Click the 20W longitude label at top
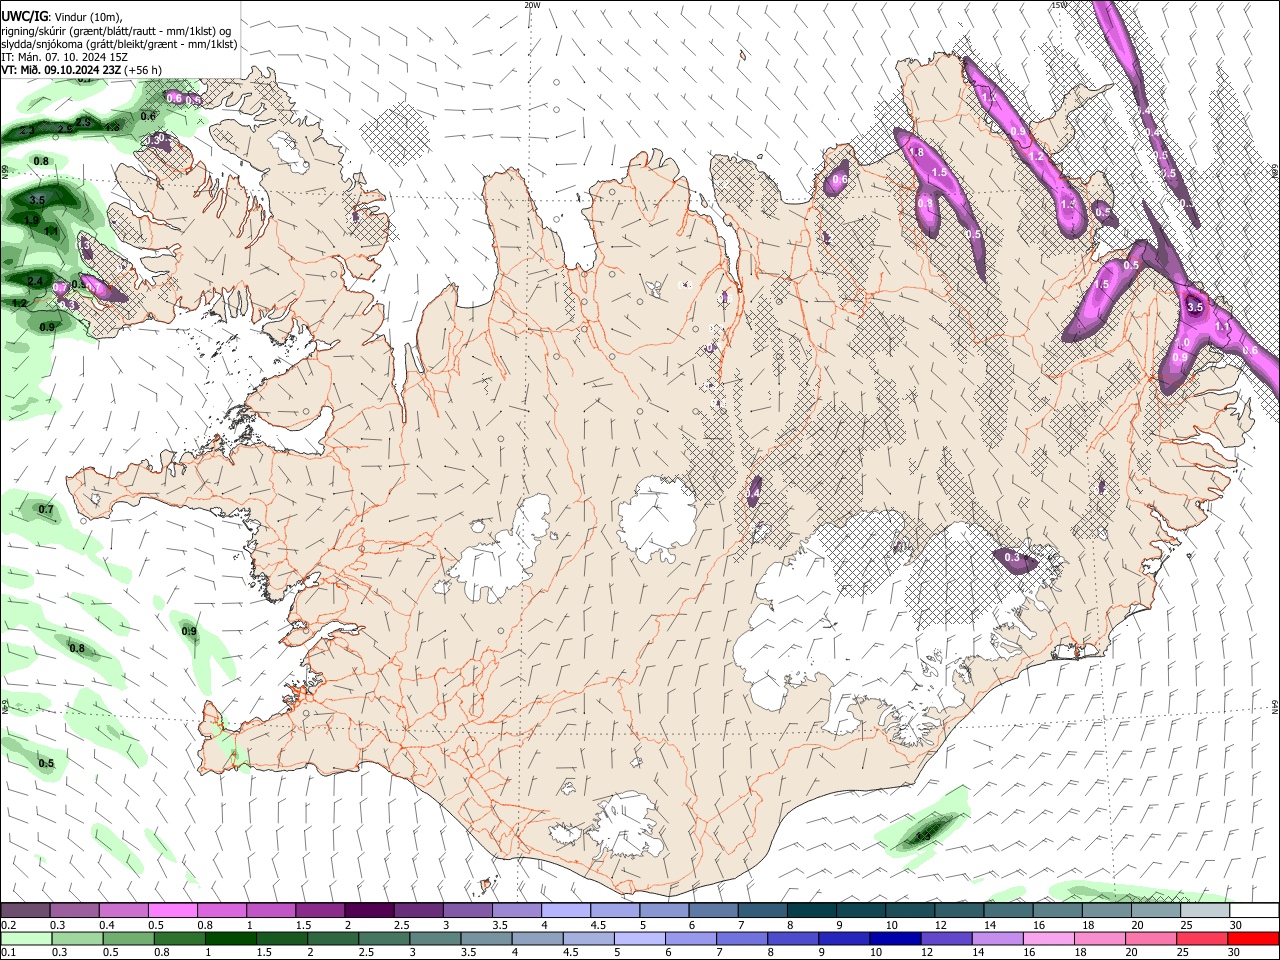The width and height of the screenshot is (1280, 960). [532, 5]
